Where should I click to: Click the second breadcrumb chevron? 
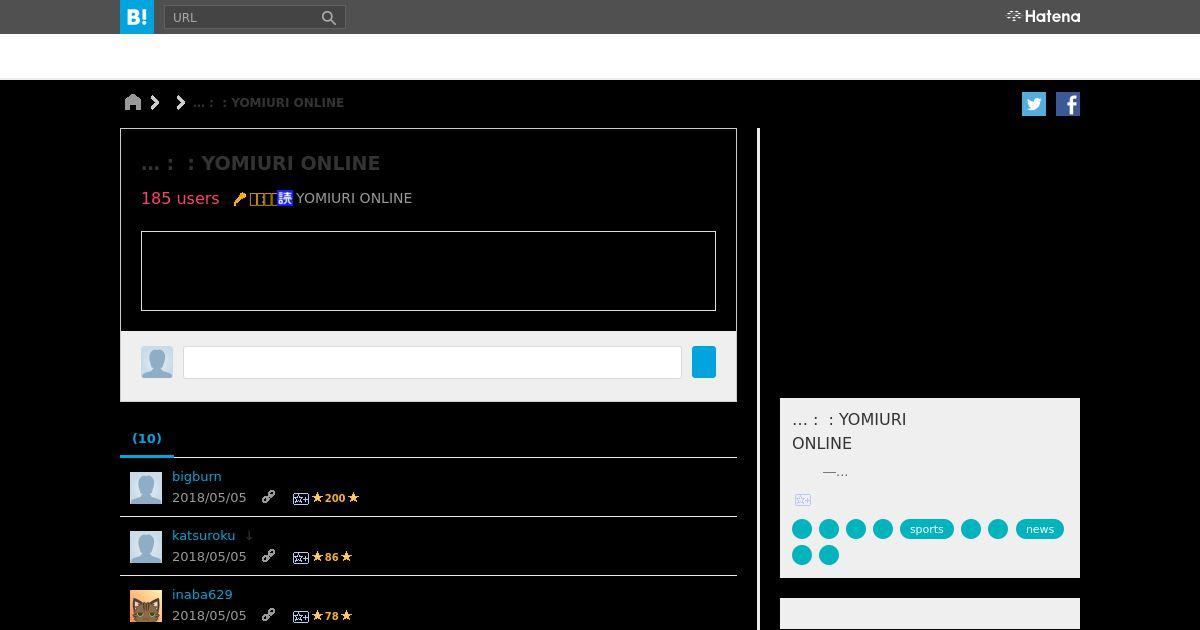(180, 102)
